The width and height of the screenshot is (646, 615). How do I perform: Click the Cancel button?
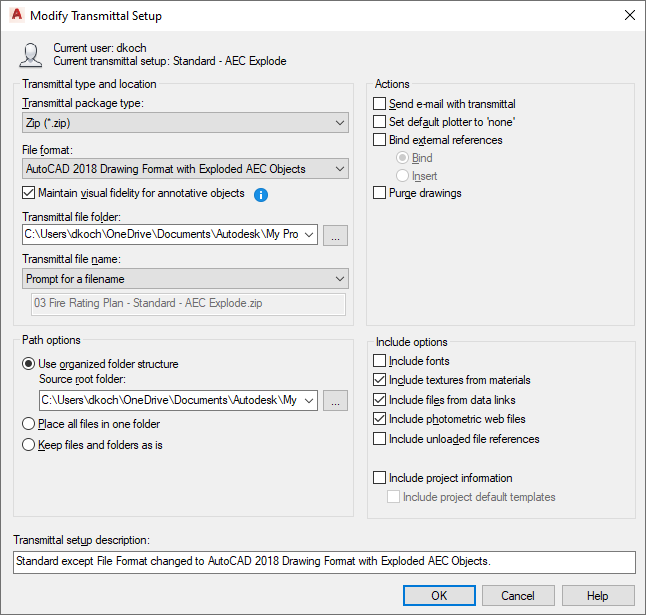pos(518,596)
